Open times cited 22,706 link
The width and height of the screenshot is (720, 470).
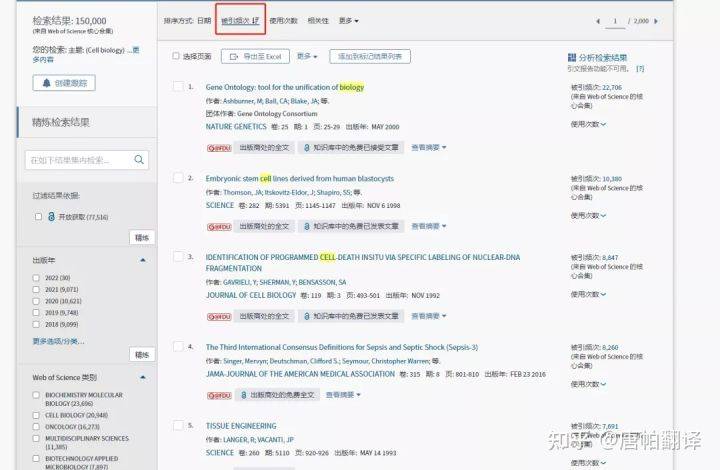click(612, 87)
